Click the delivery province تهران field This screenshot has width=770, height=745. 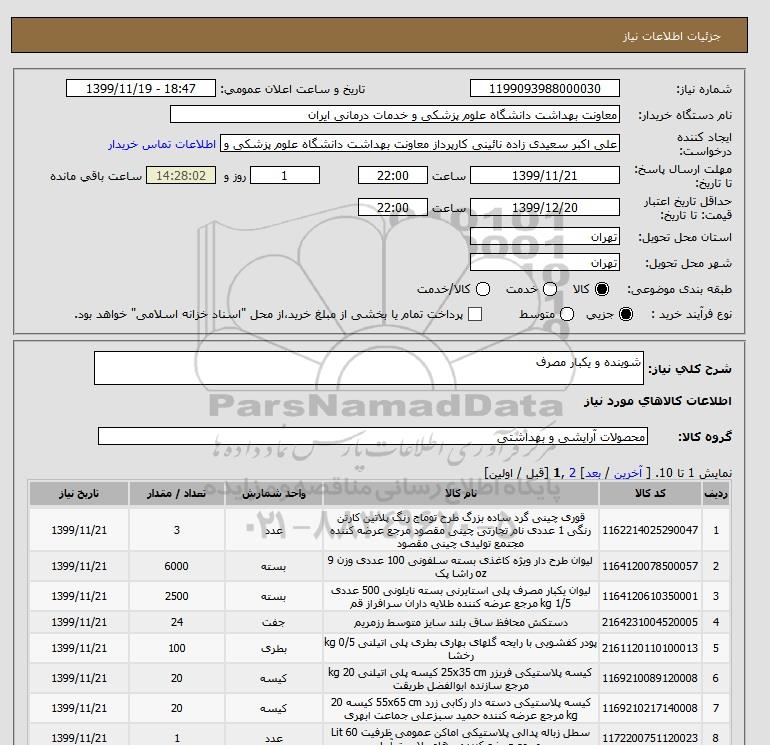pyautogui.click(x=545, y=237)
